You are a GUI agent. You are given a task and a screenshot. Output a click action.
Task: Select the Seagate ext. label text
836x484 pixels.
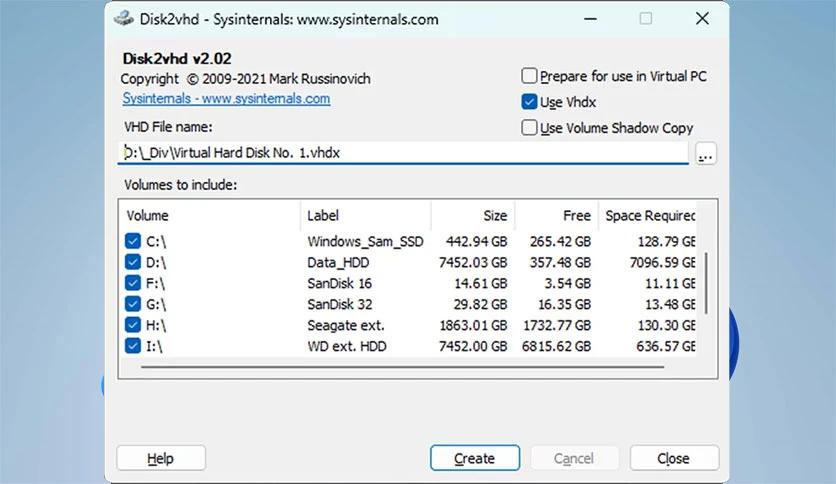click(345, 325)
